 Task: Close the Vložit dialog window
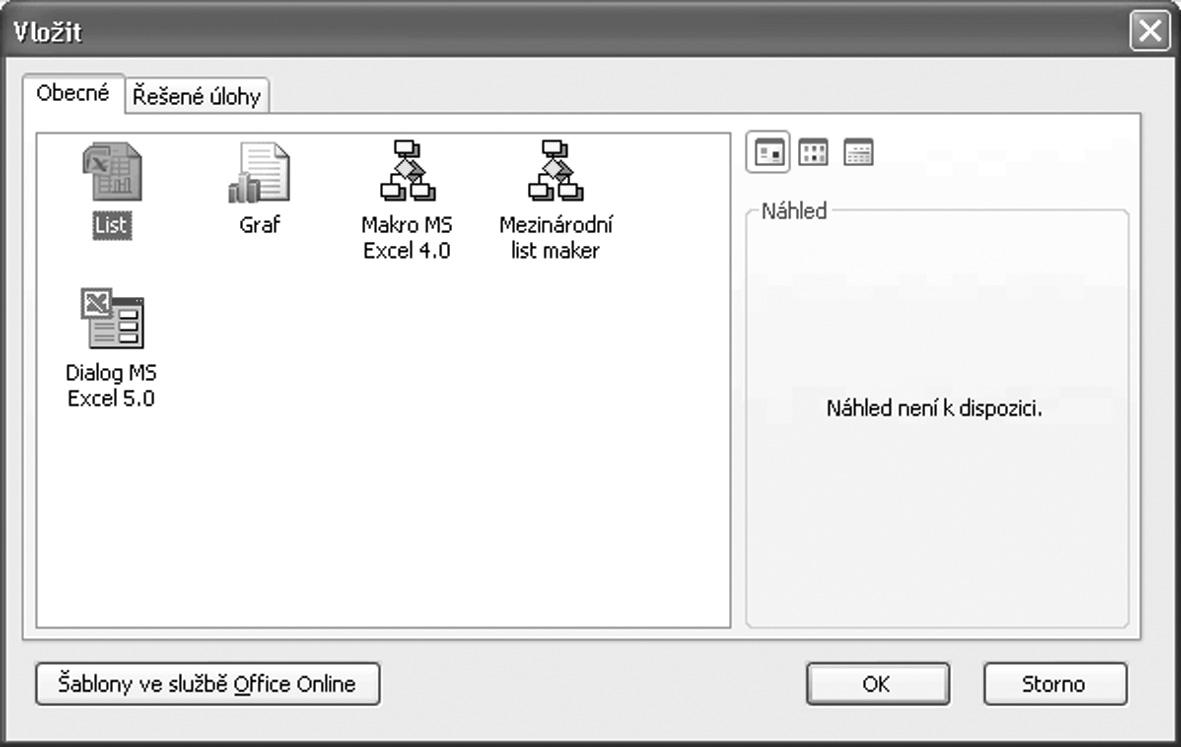[1150, 32]
